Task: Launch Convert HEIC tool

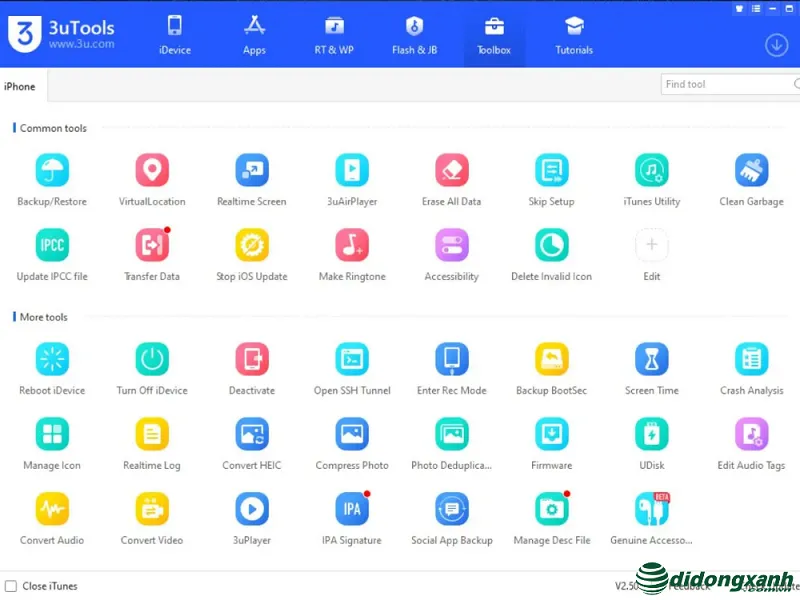Action: tap(252, 434)
